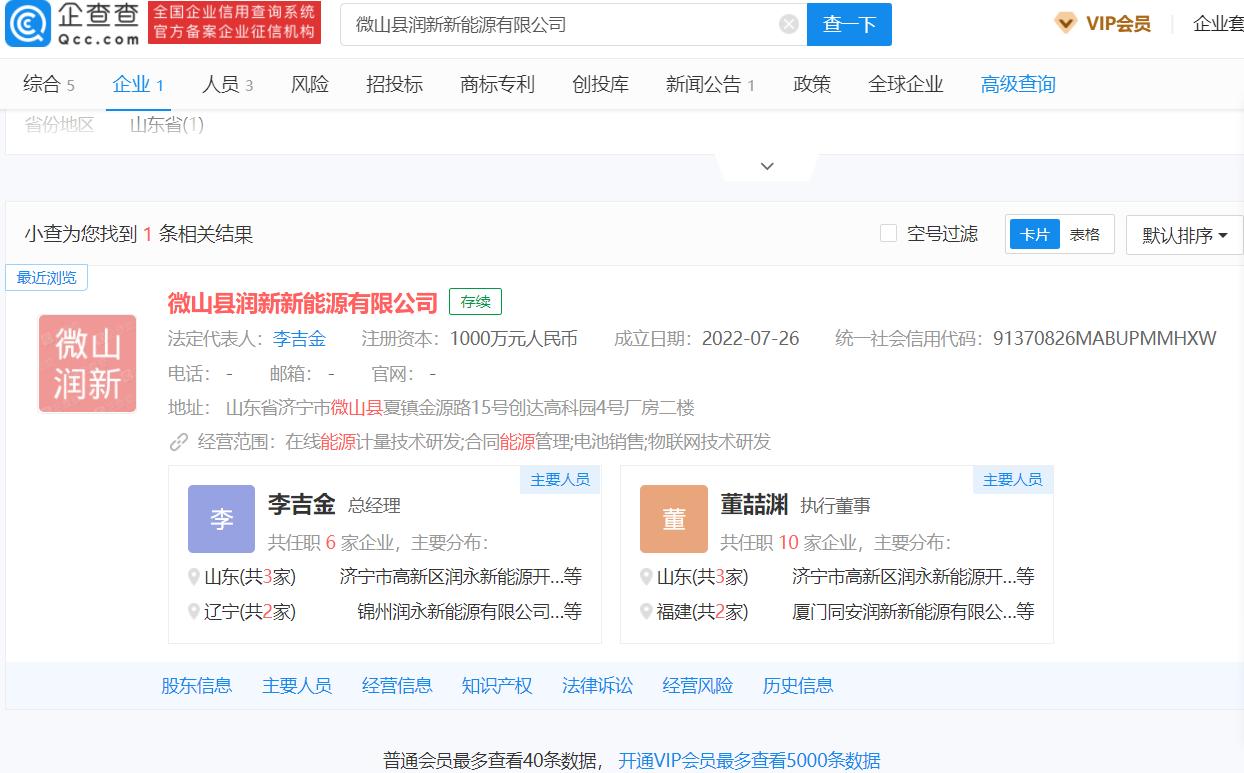Viewport: 1244px width, 773px height.
Task: Open the 默认排序 dropdown
Action: (x=1185, y=235)
